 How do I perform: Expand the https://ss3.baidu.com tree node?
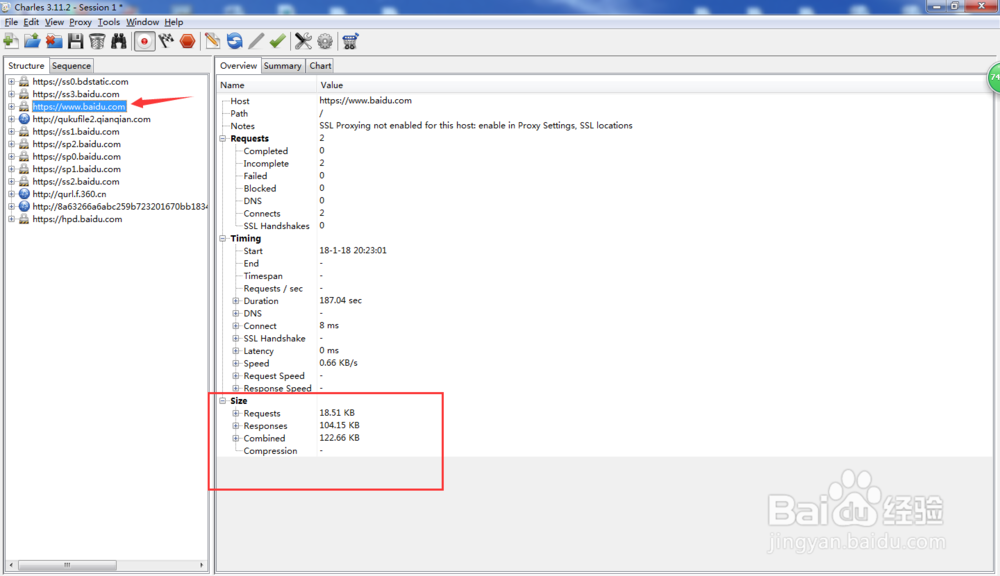(11, 94)
